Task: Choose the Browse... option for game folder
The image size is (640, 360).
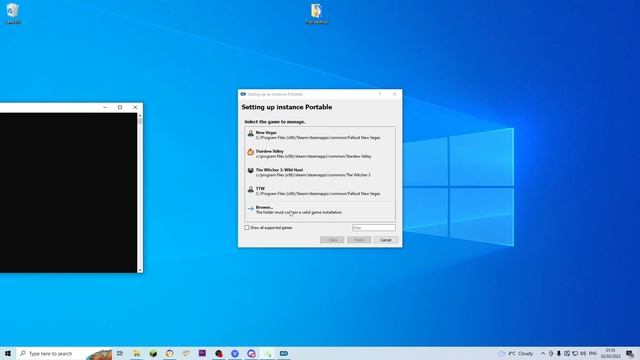Action: pyautogui.click(x=320, y=210)
